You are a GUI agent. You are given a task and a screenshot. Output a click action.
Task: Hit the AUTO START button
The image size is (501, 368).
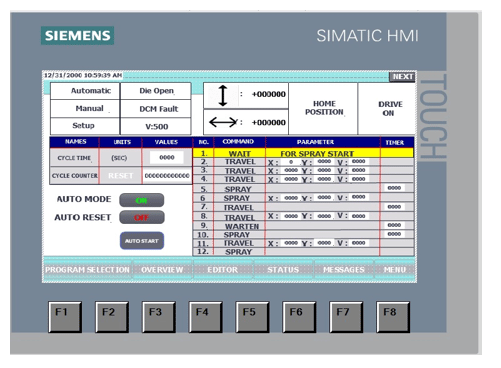coord(142,241)
